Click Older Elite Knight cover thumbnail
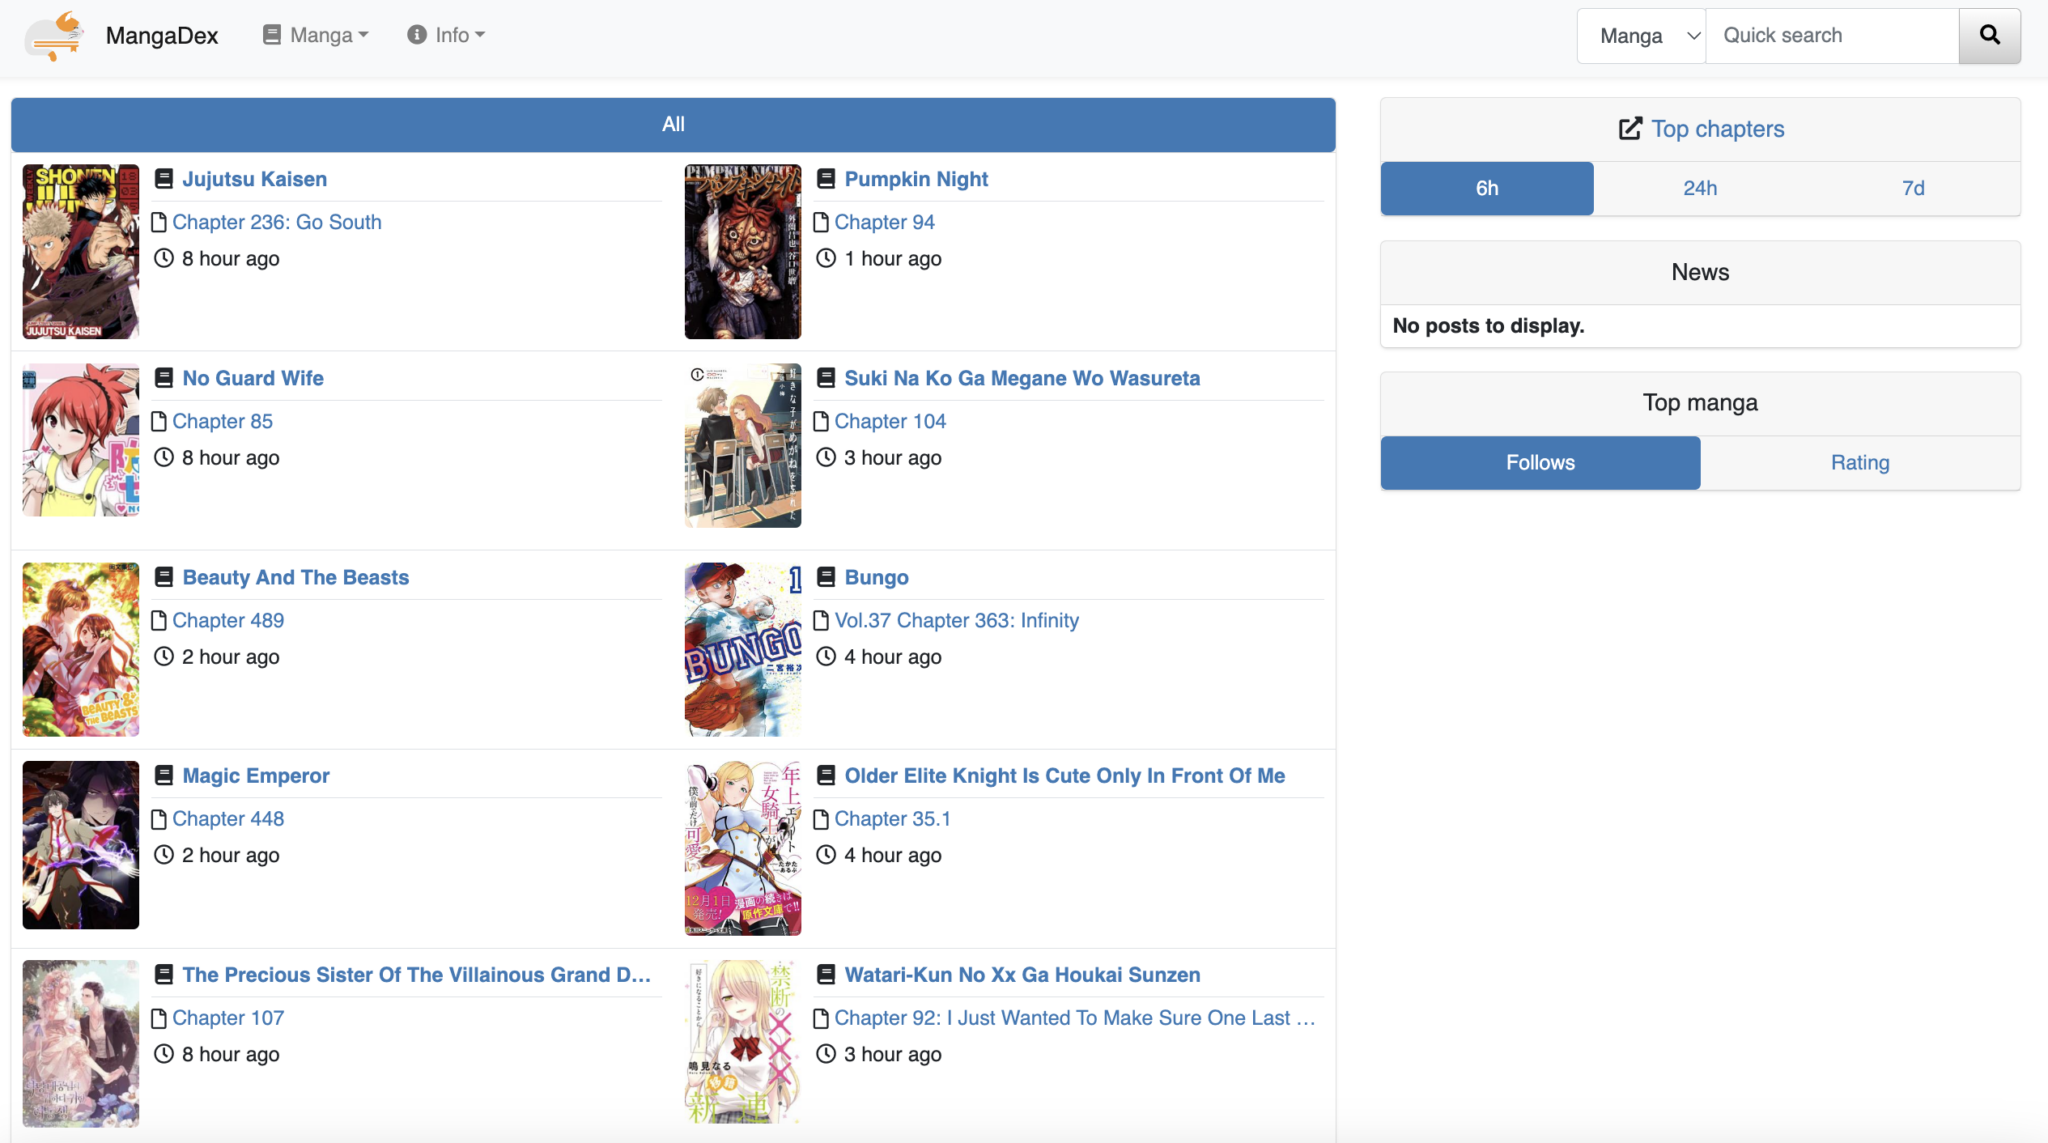Image resolution: width=2048 pixels, height=1143 pixels. coord(743,848)
